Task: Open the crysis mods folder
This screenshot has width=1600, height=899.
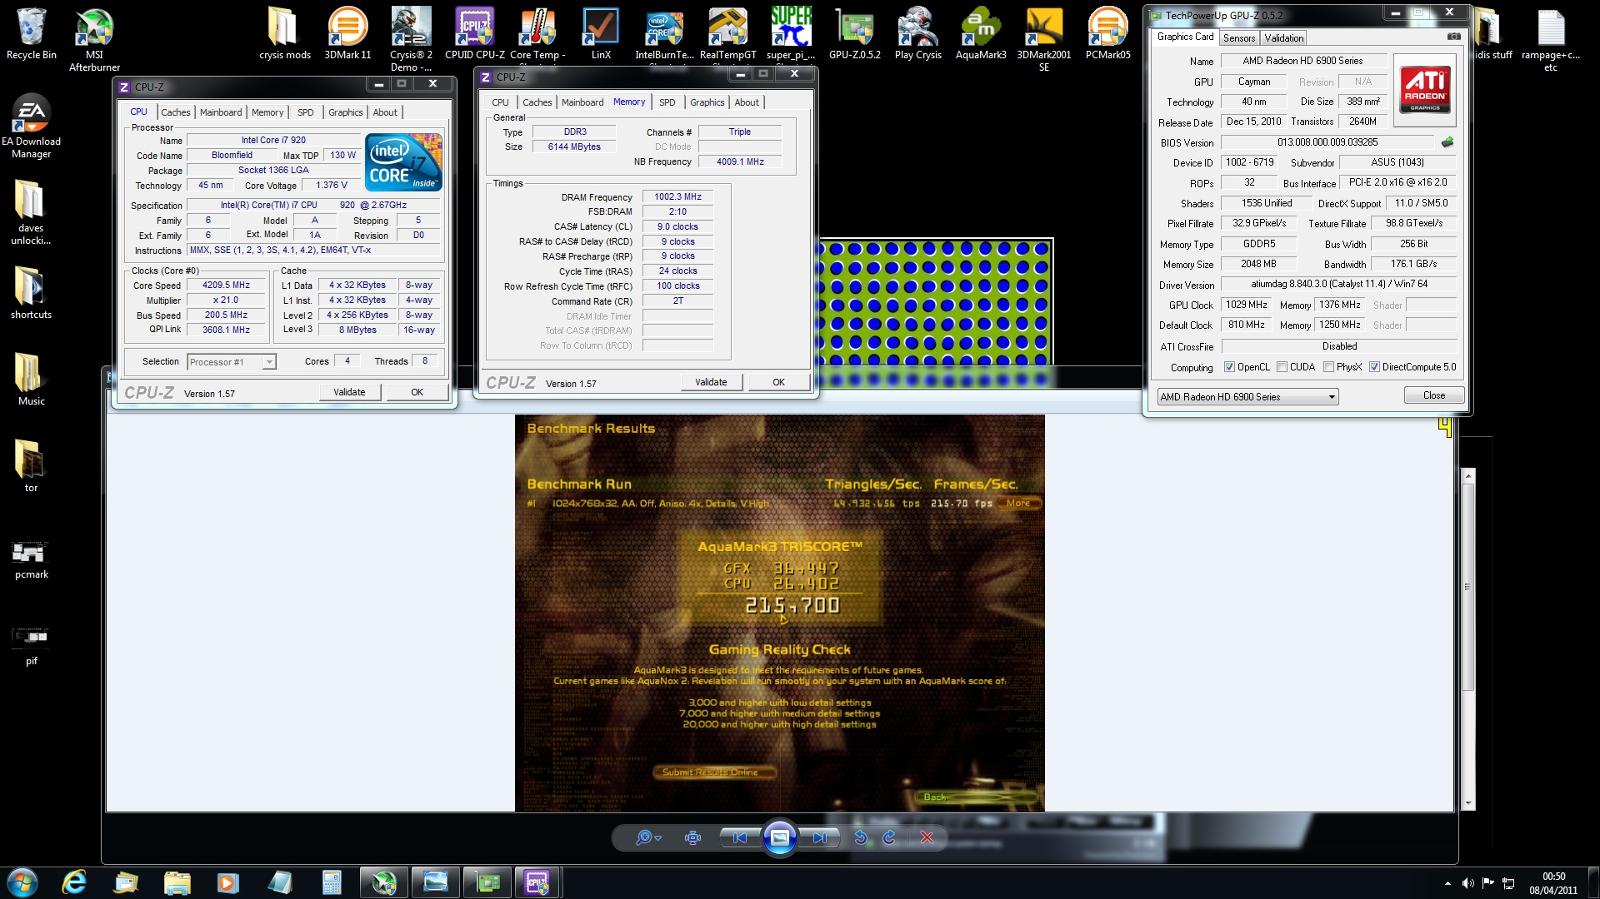Action: click(x=284, y=33)
